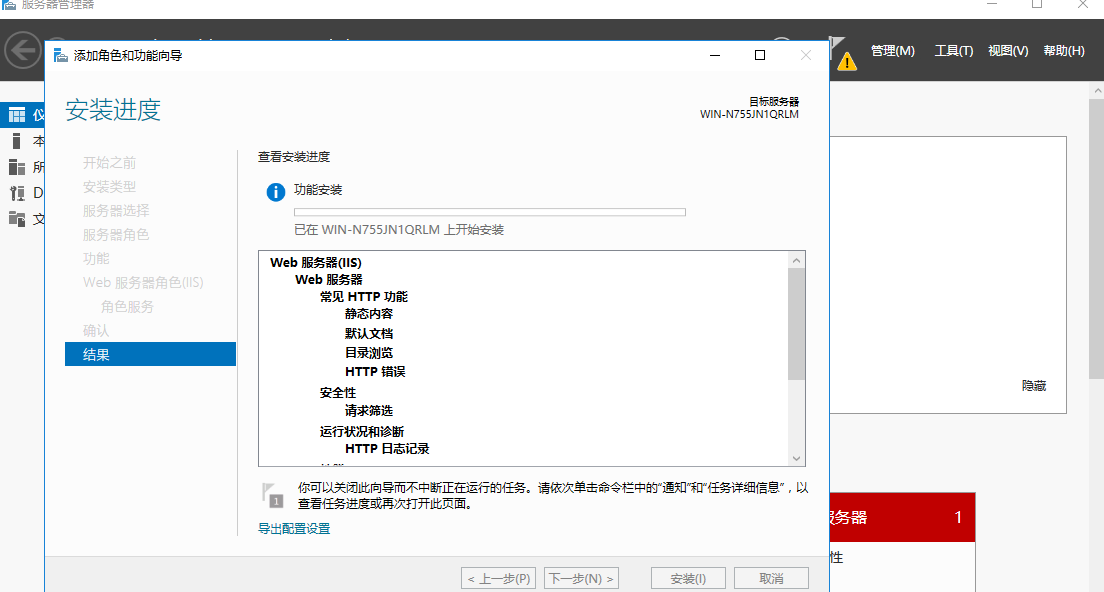
Task: Click the Server Manager back arrow button
Action: coord(23,51)
